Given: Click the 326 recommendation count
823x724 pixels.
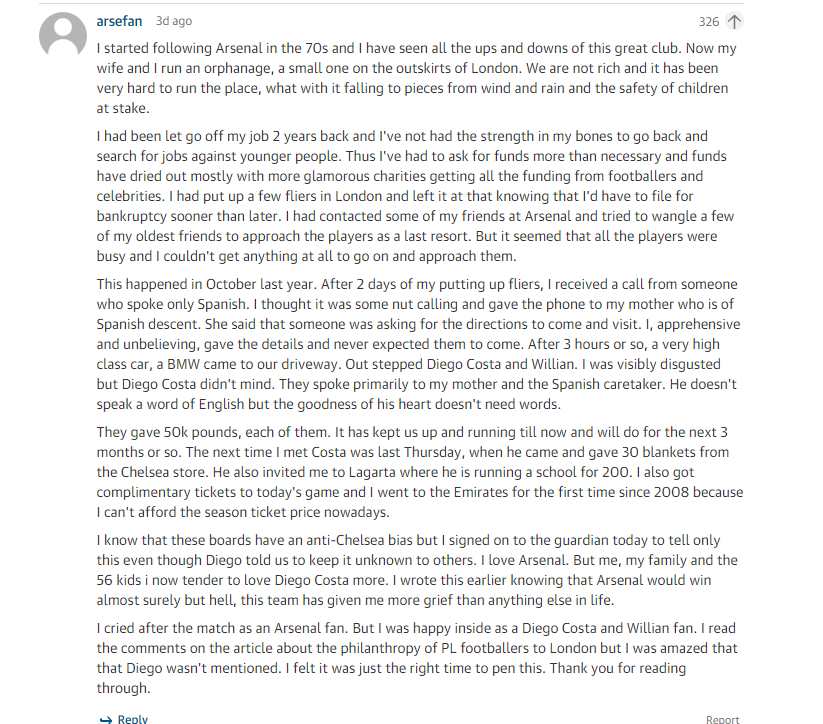Looking at the screenshot, I should coord(709,22).
